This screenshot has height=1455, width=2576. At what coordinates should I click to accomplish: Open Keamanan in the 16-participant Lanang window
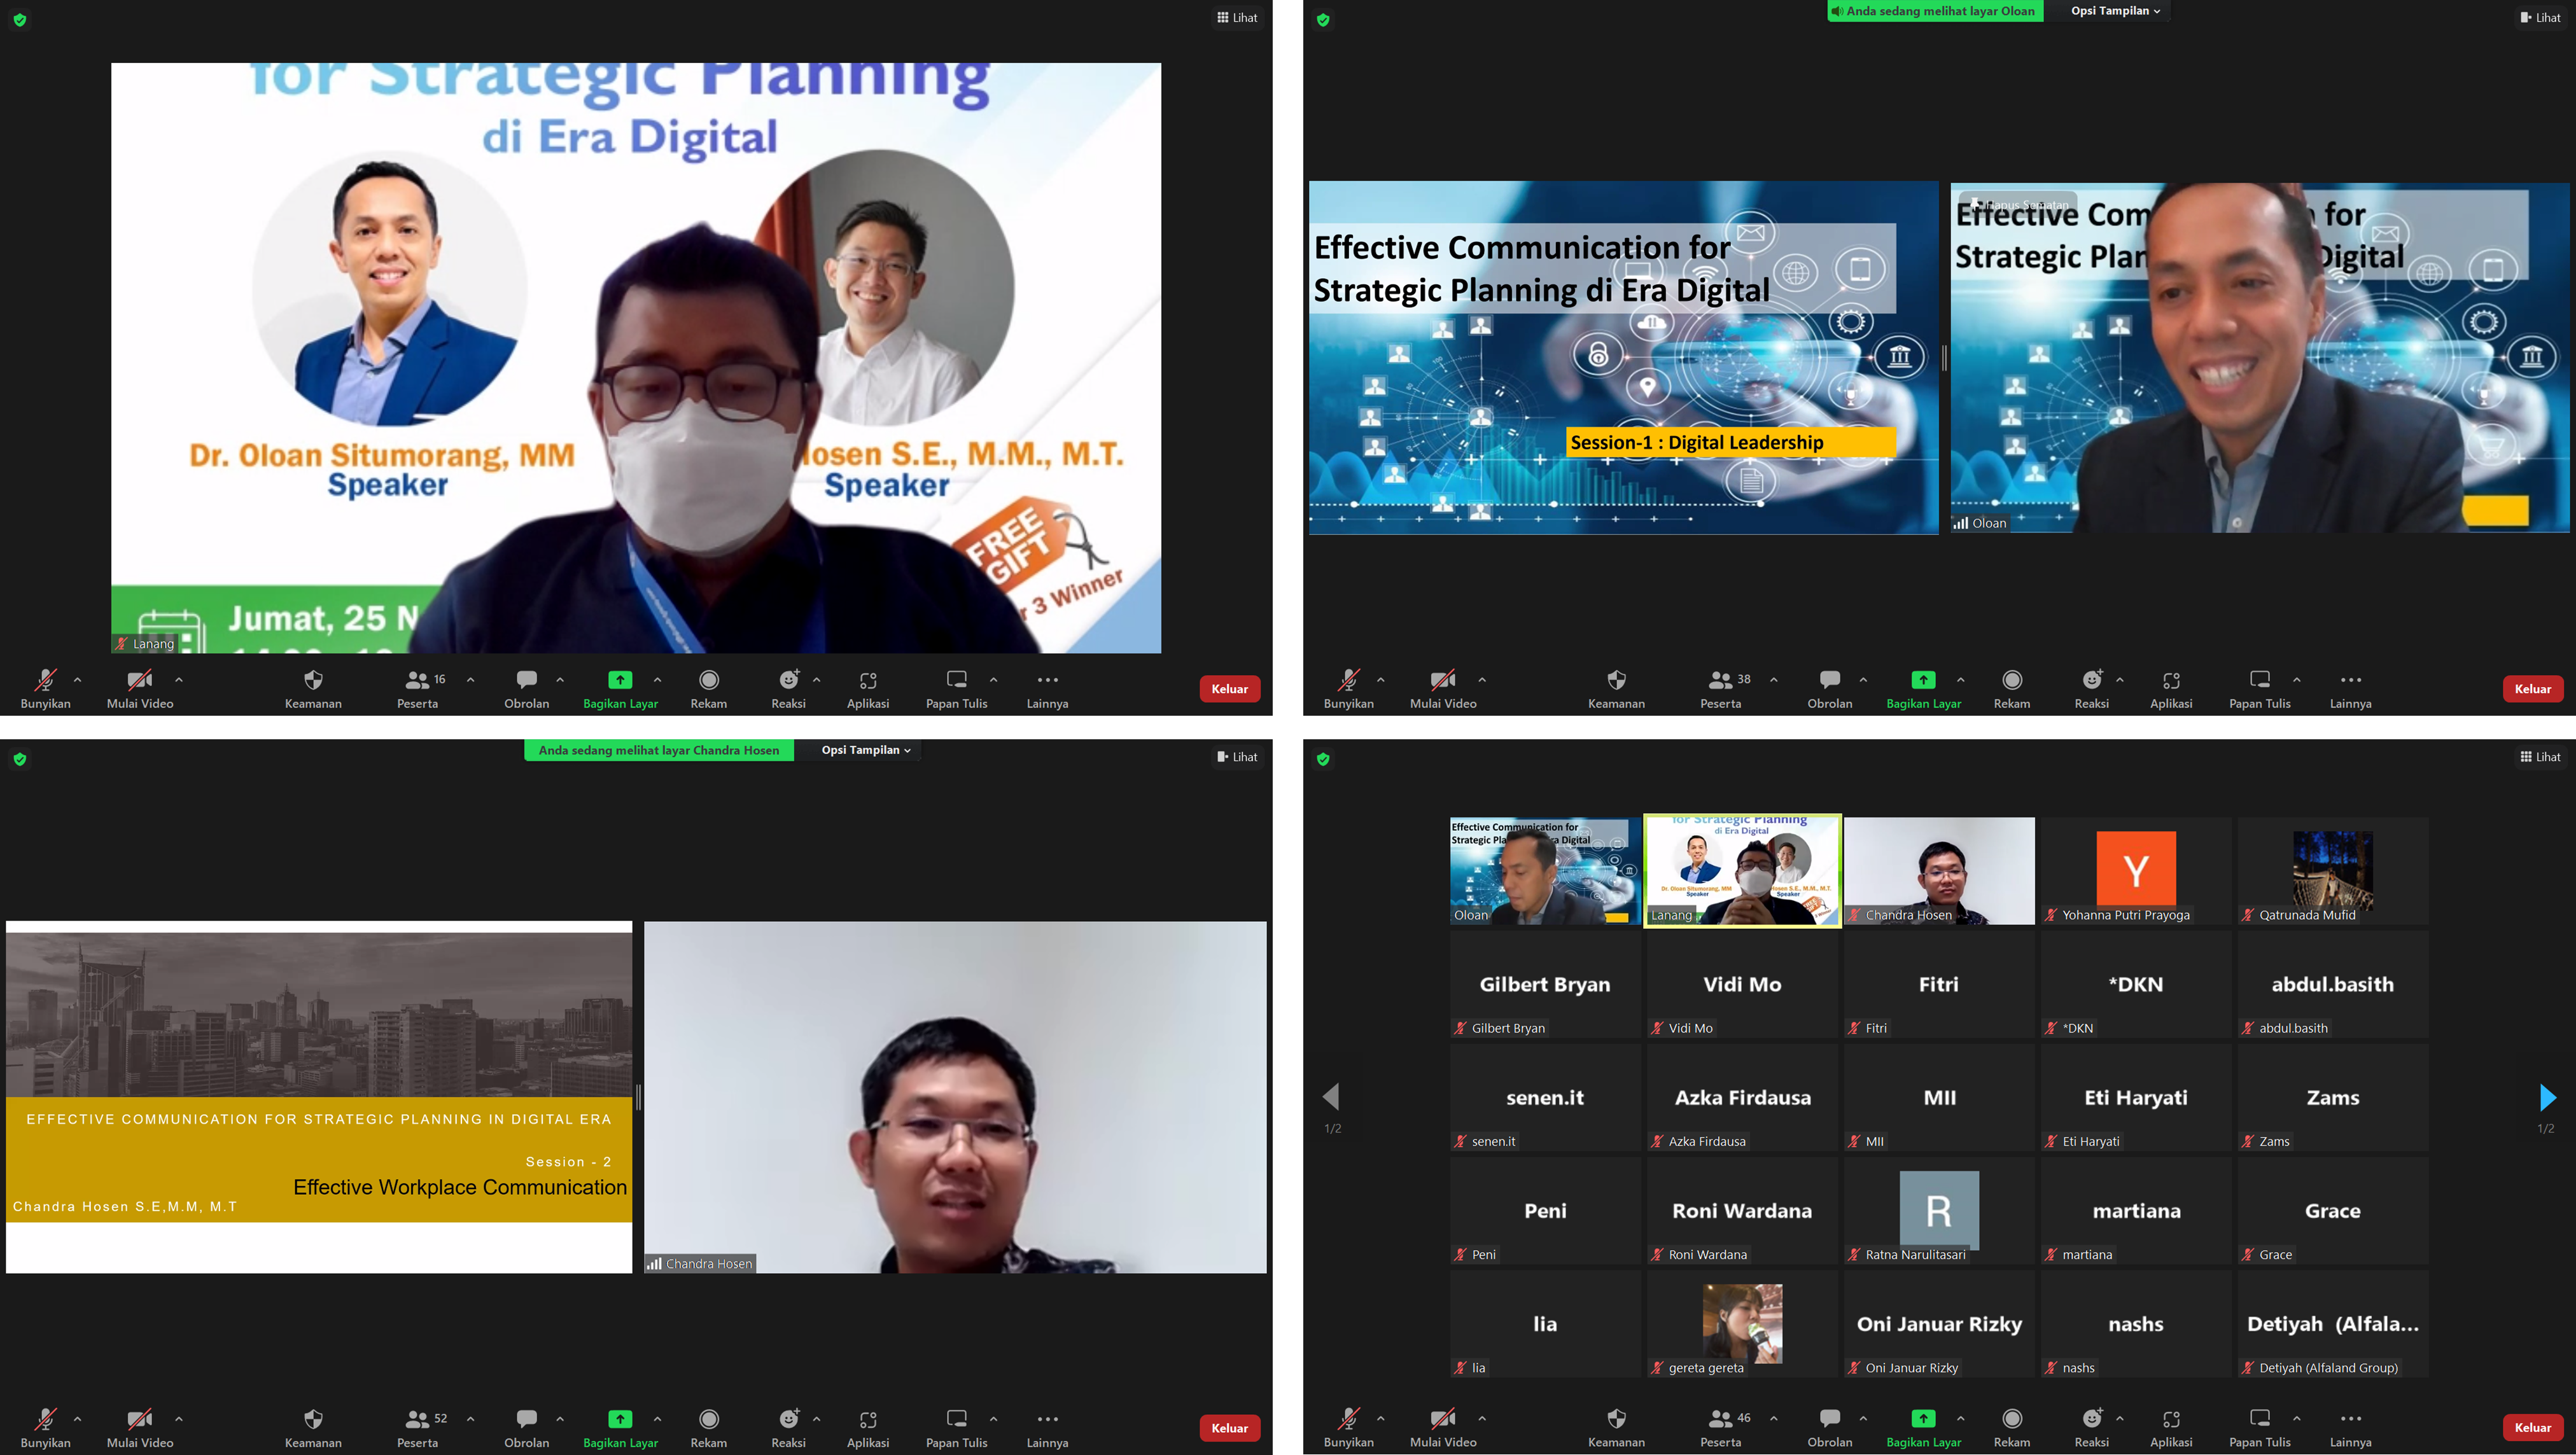(313, 689)
